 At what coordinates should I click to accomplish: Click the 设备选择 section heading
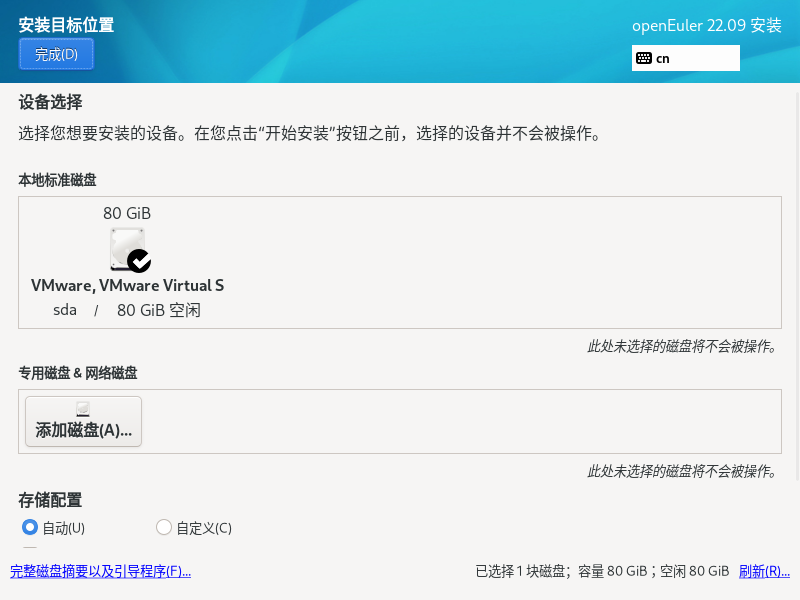50,102
